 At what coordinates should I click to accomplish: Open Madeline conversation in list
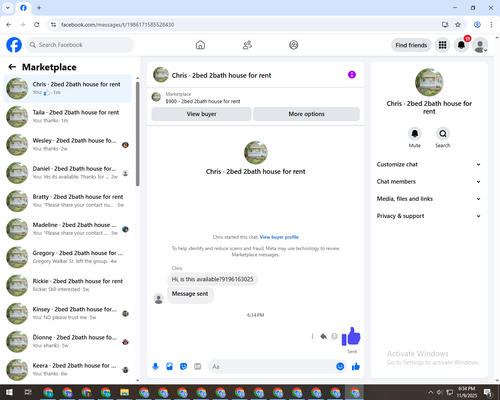67,229
